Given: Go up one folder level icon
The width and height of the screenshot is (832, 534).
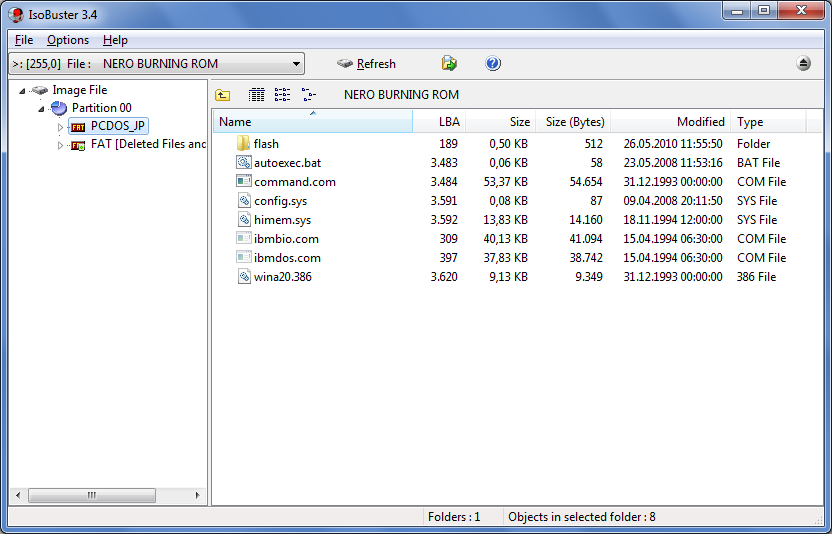Looking at the screenshot, I should [x=223, y=95].
